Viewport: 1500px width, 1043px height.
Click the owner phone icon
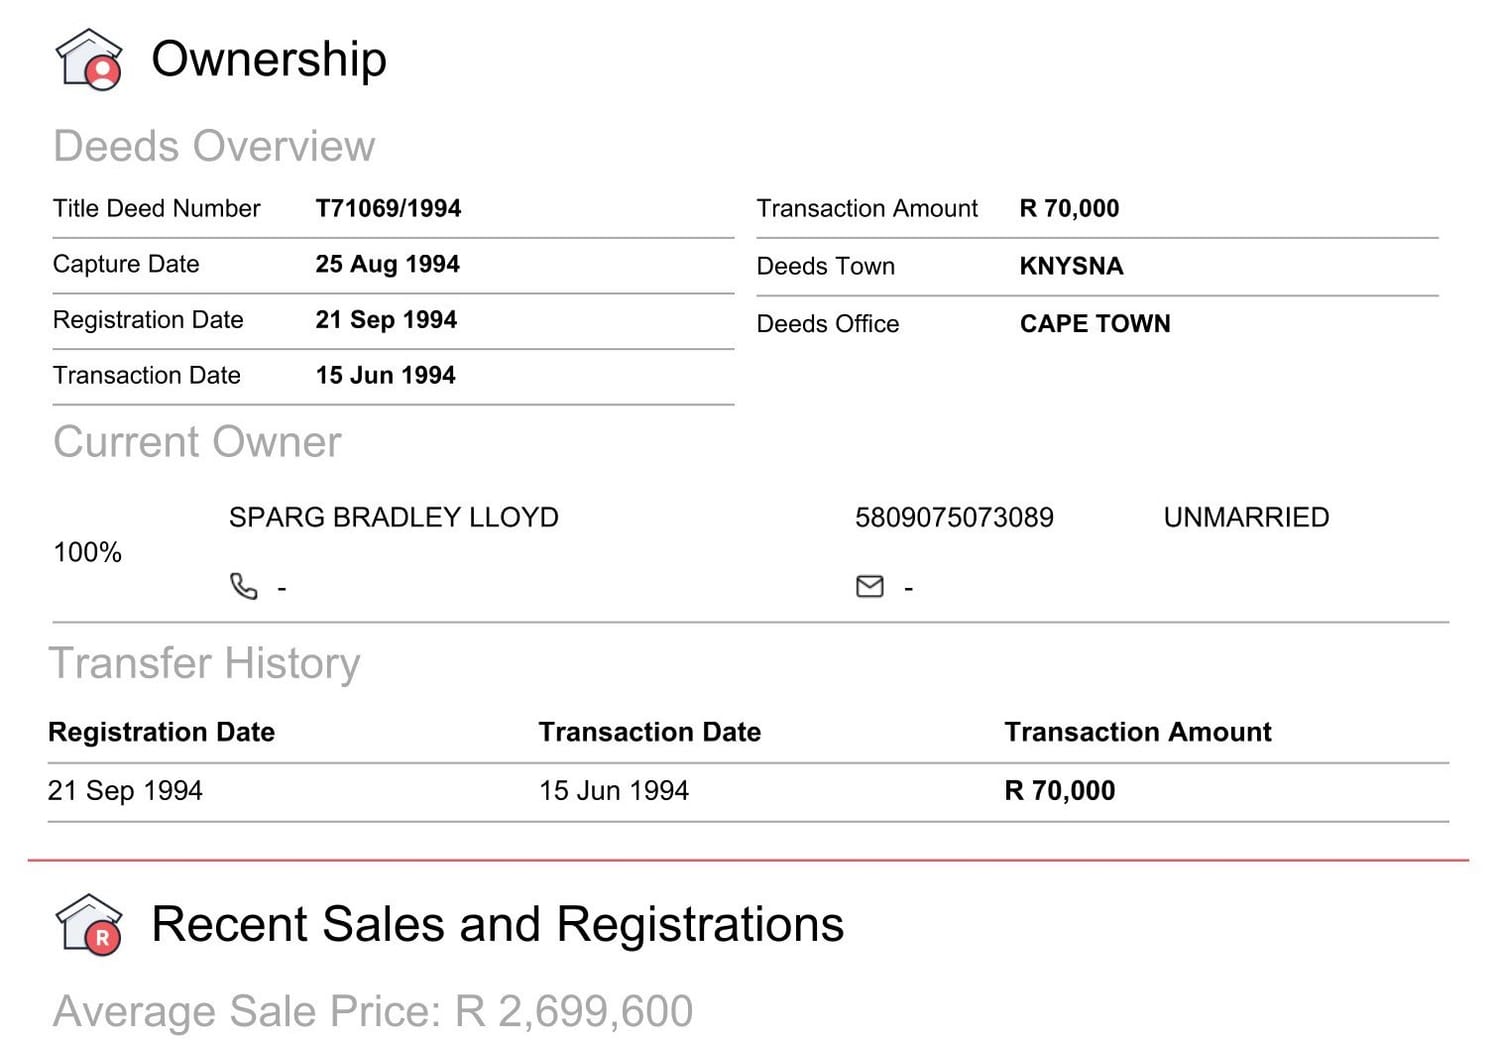coord(243,586)
